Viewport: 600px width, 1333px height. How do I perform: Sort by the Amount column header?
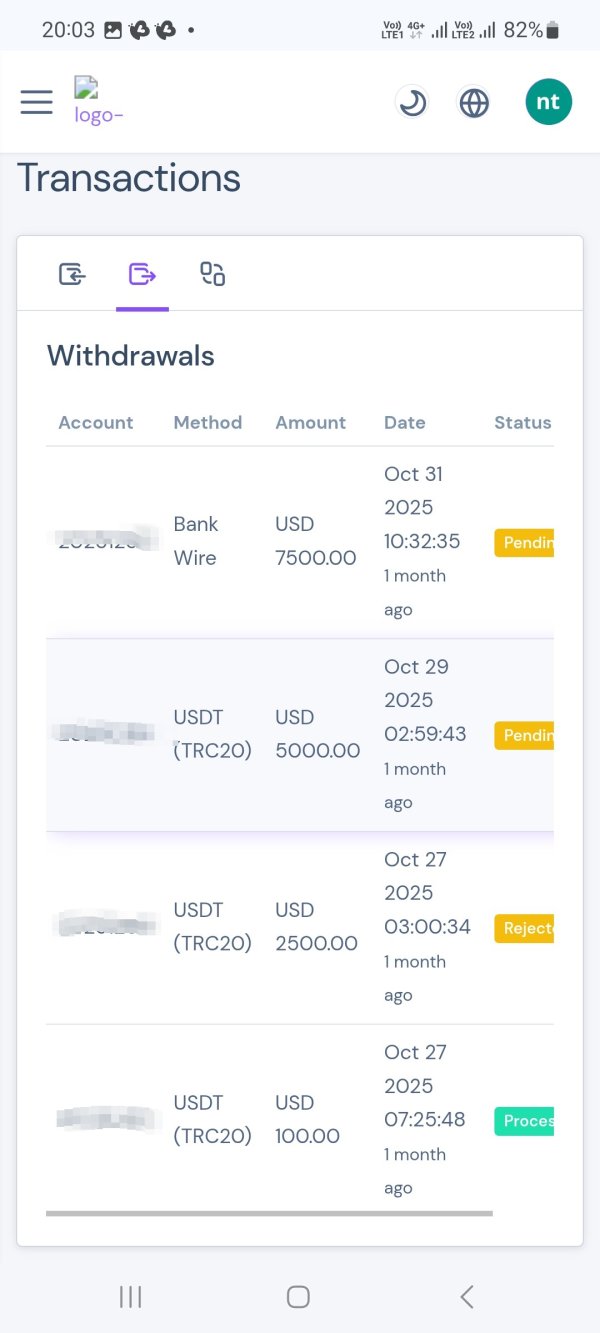point(310,422)
